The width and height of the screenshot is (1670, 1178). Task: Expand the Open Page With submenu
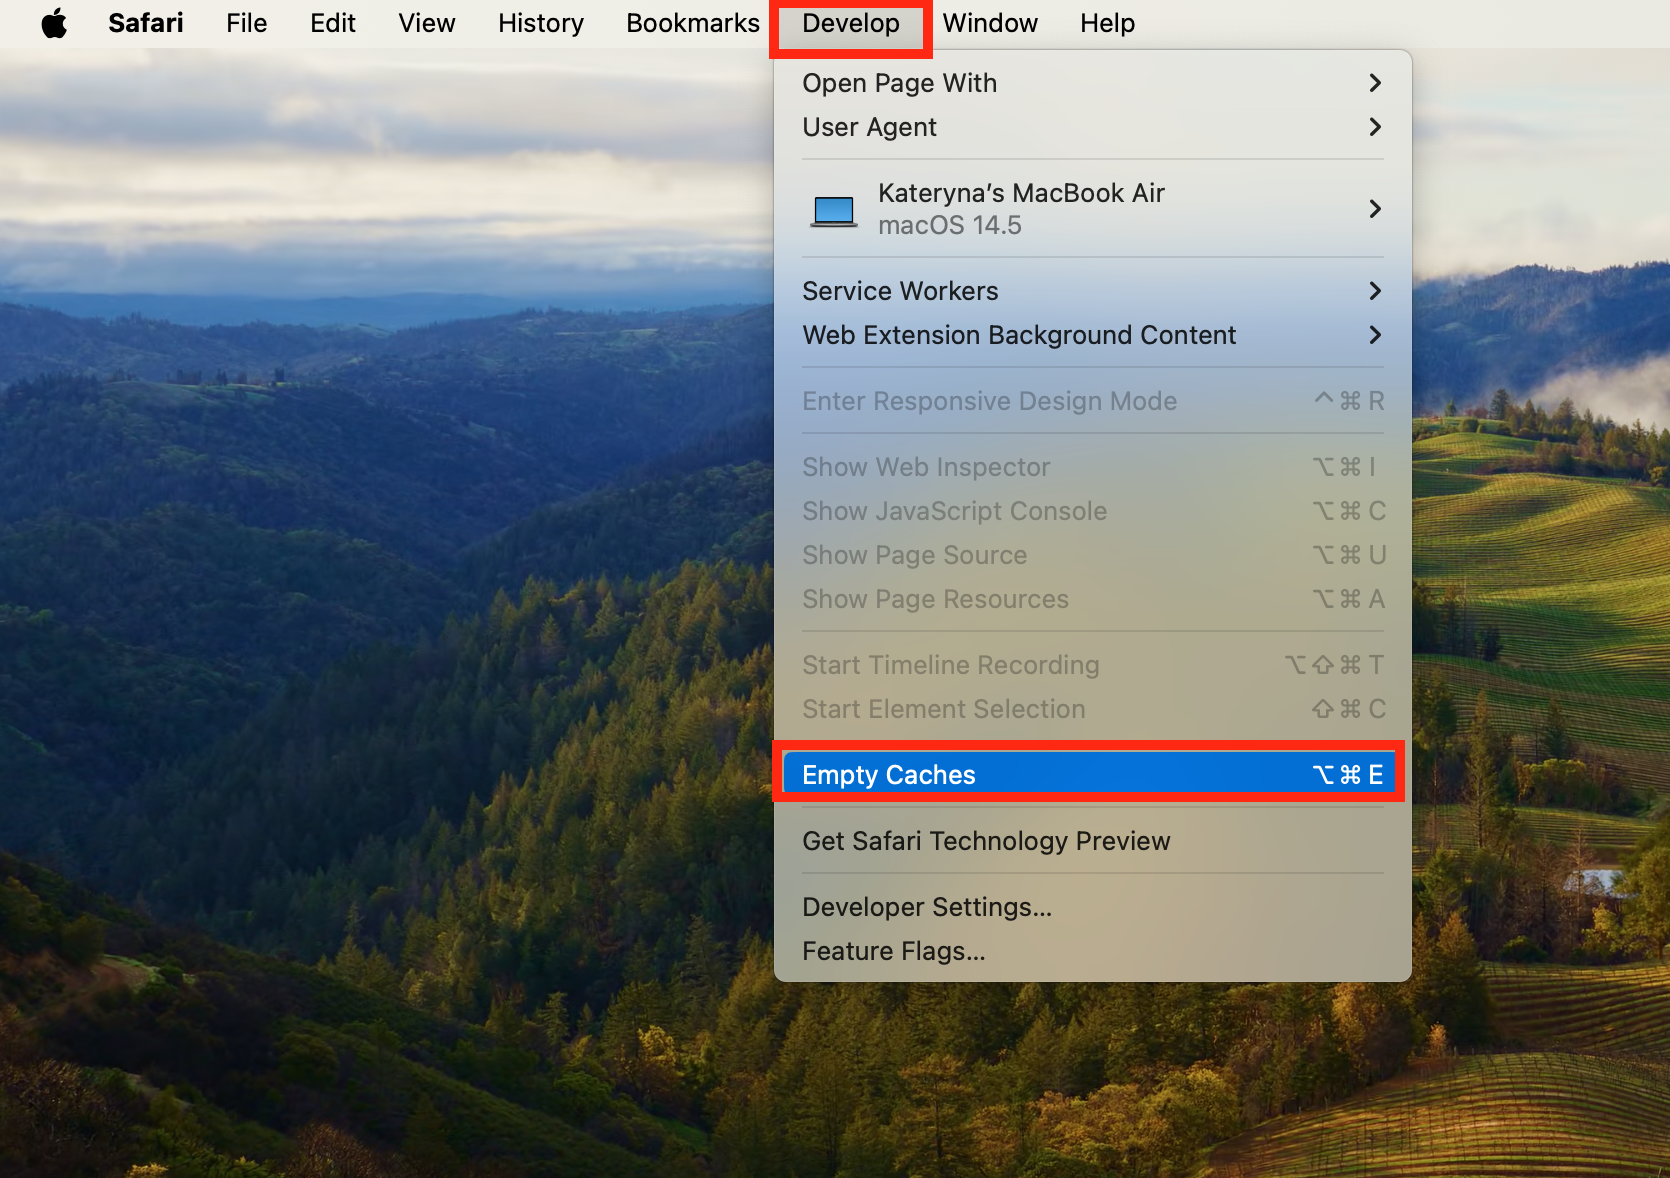point(1093,83)
